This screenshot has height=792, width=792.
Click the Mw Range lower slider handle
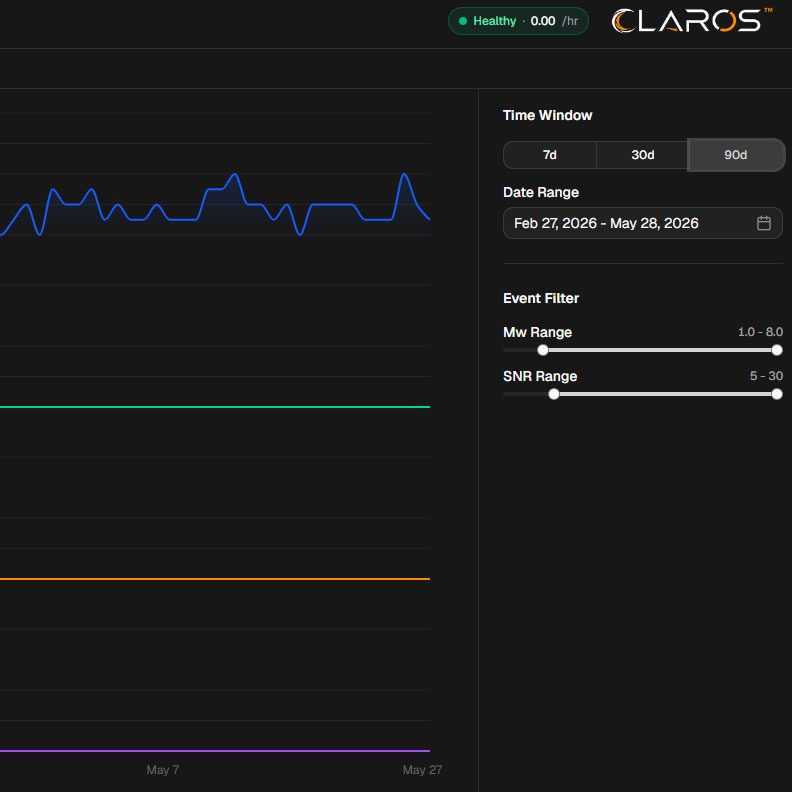542,350
